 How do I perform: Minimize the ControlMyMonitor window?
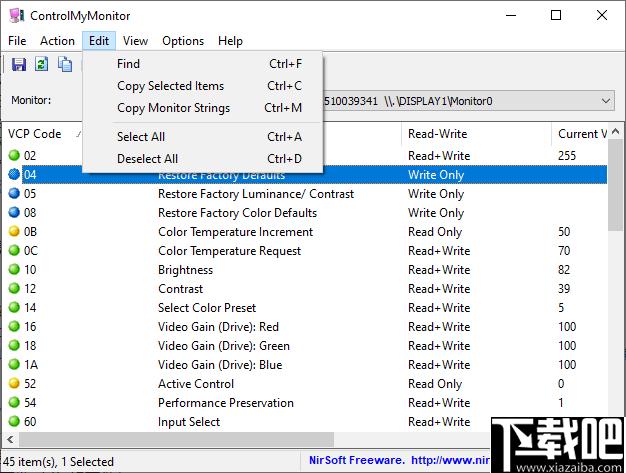[x=511, y=16]
